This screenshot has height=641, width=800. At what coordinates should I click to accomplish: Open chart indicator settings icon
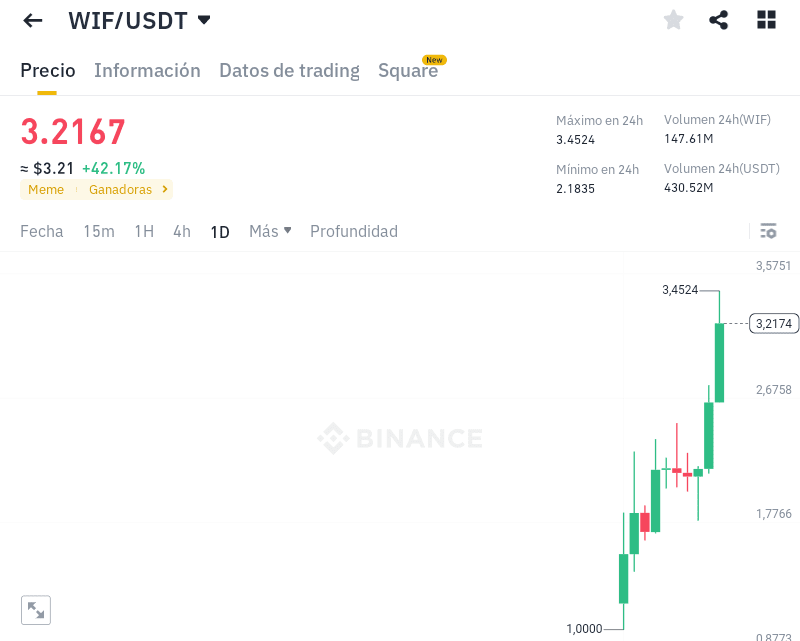[x=768, y=231]
